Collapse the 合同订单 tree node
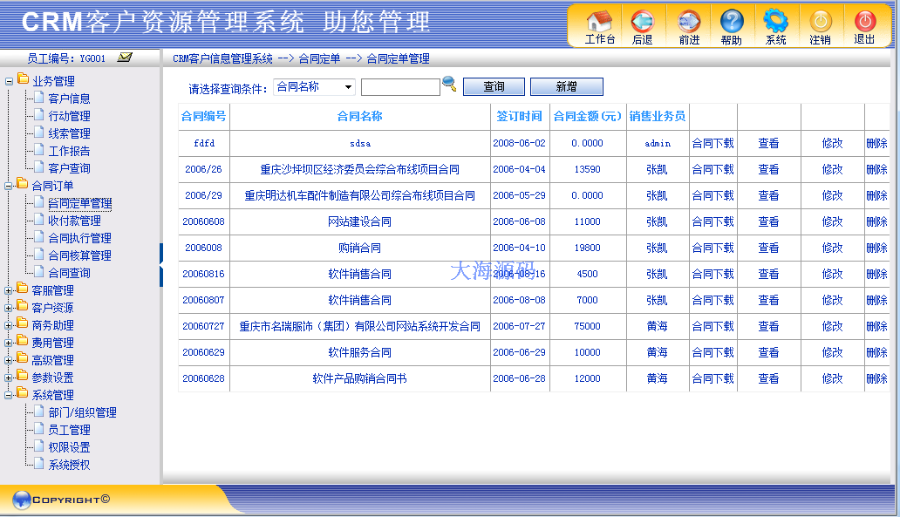900x517 pixels. coord(9,186)
